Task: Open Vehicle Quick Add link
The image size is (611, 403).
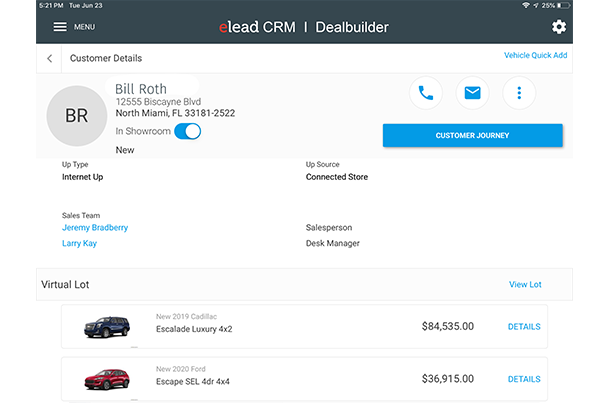Action: pyautogui.click(x=535, y=55)
